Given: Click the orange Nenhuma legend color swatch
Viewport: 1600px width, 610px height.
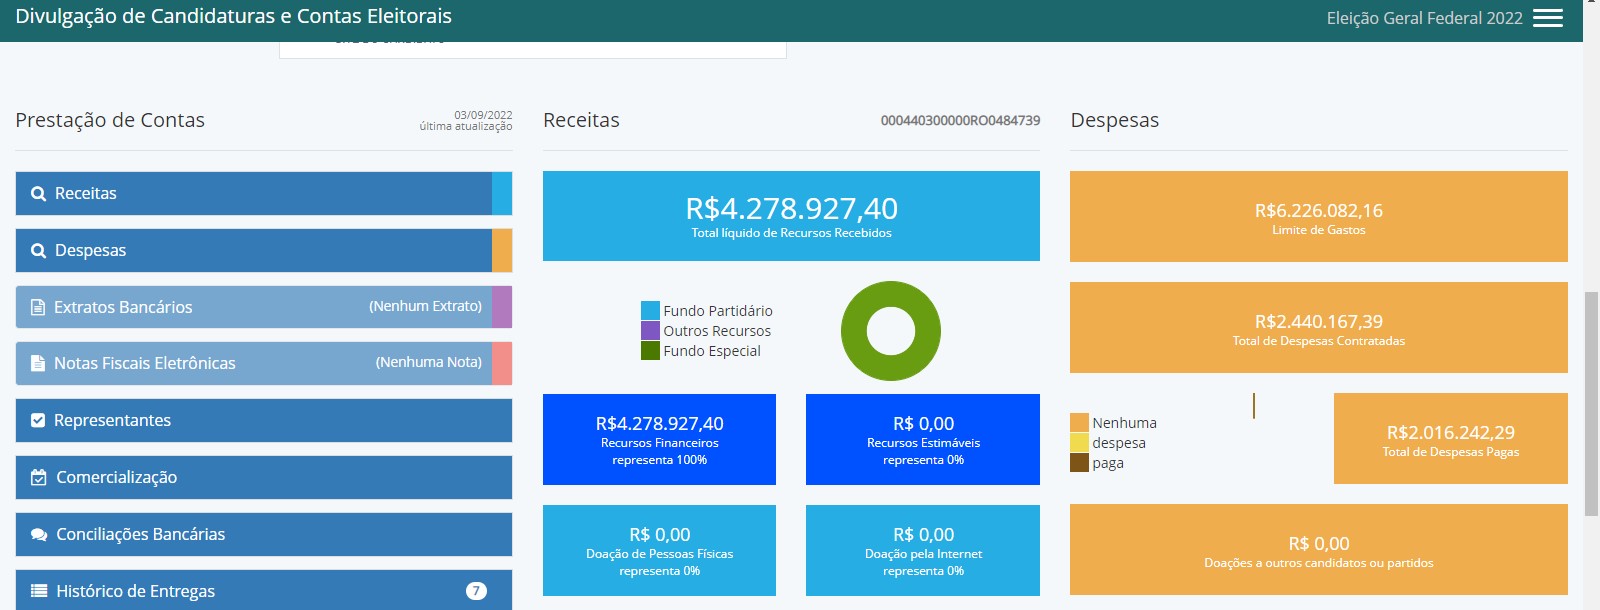Looking at the screenshot, I should click(1079, 423).
